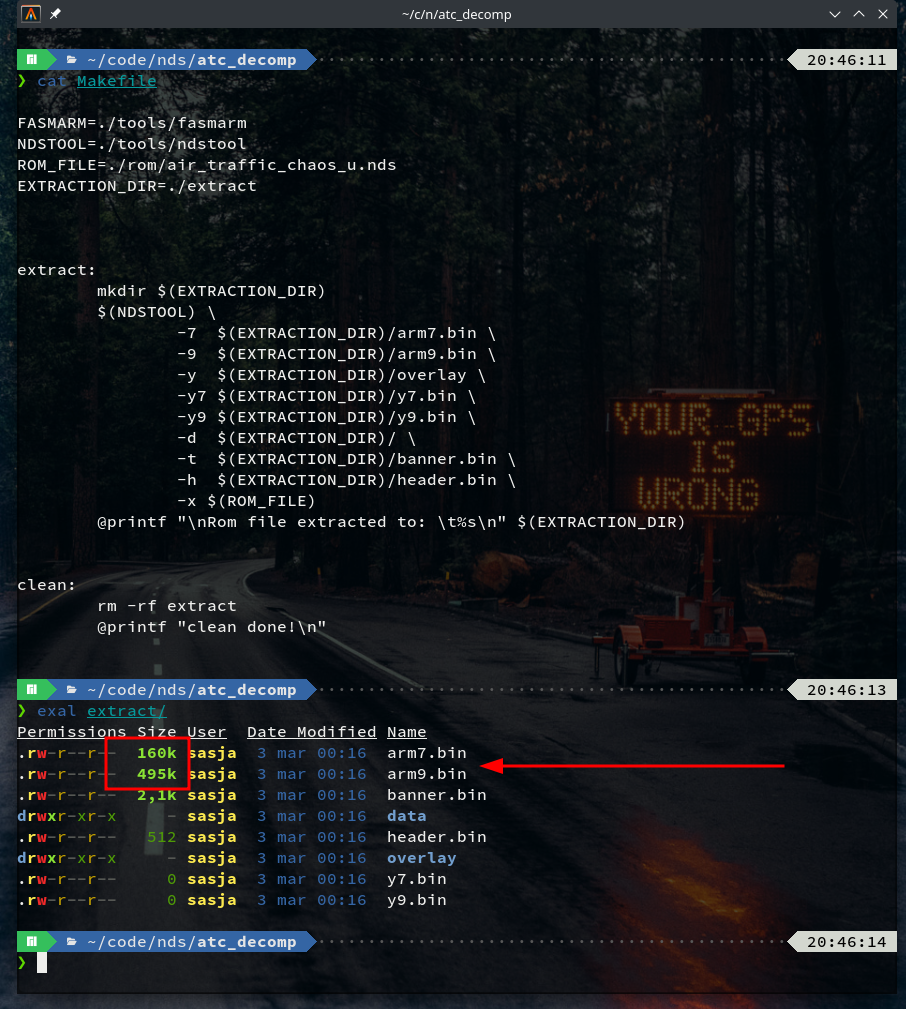Click the User column header
Viewport: 906px width, 1009px height.
[207, 732]
